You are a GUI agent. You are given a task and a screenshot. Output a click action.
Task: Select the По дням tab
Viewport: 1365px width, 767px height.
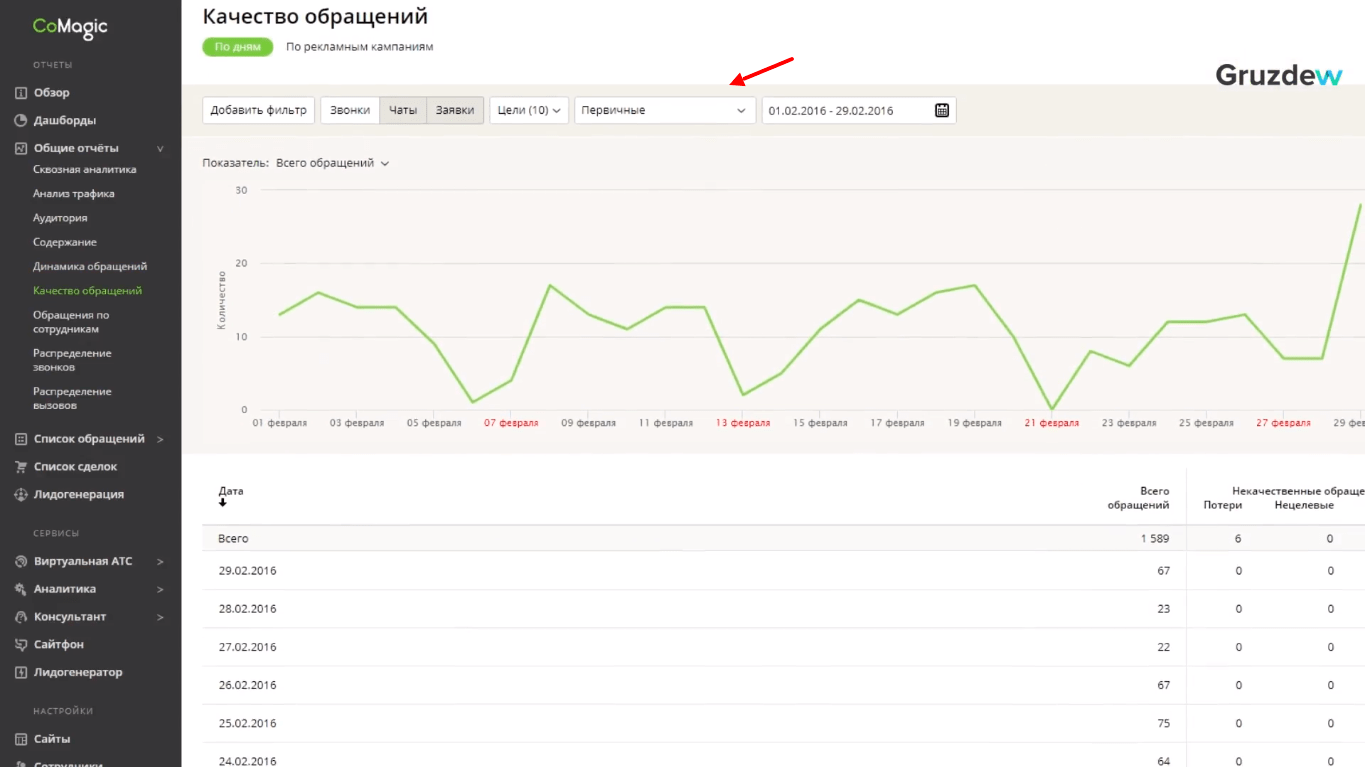(x=238, y=47)
